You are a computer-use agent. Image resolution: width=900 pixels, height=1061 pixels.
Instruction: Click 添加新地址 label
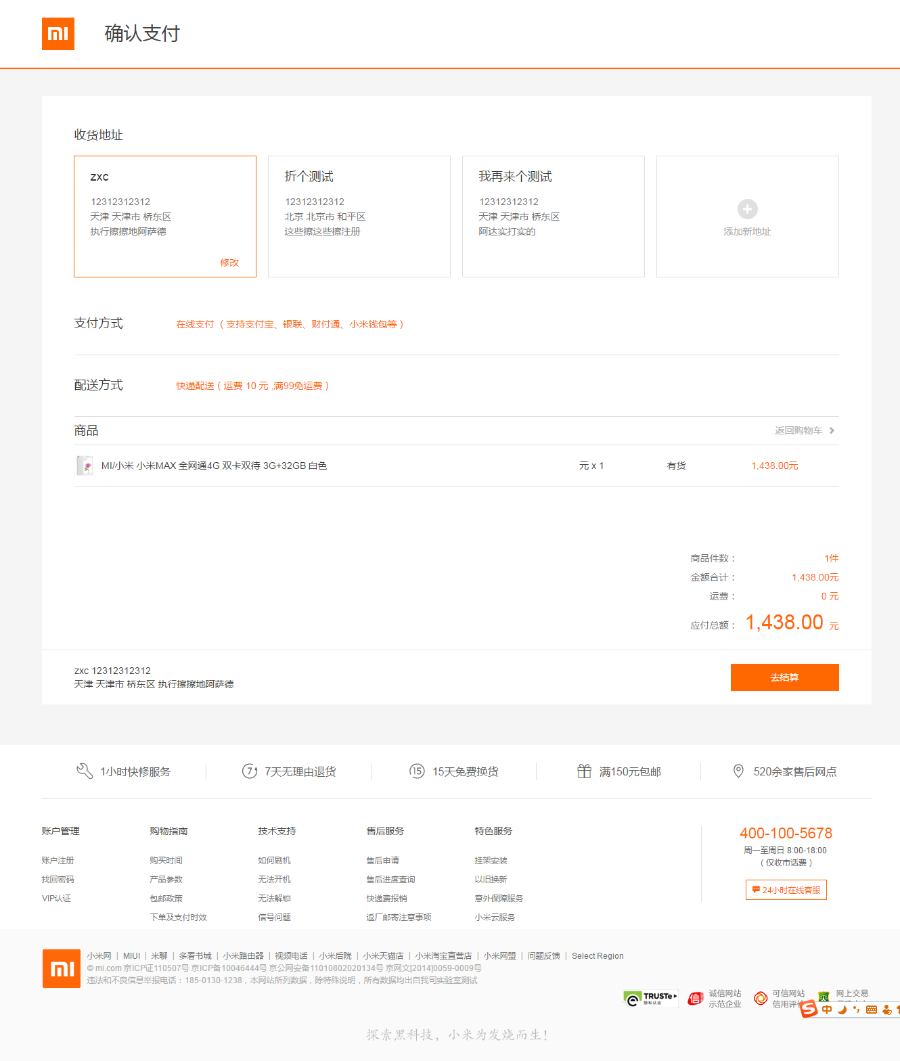(x=747, y=231)
